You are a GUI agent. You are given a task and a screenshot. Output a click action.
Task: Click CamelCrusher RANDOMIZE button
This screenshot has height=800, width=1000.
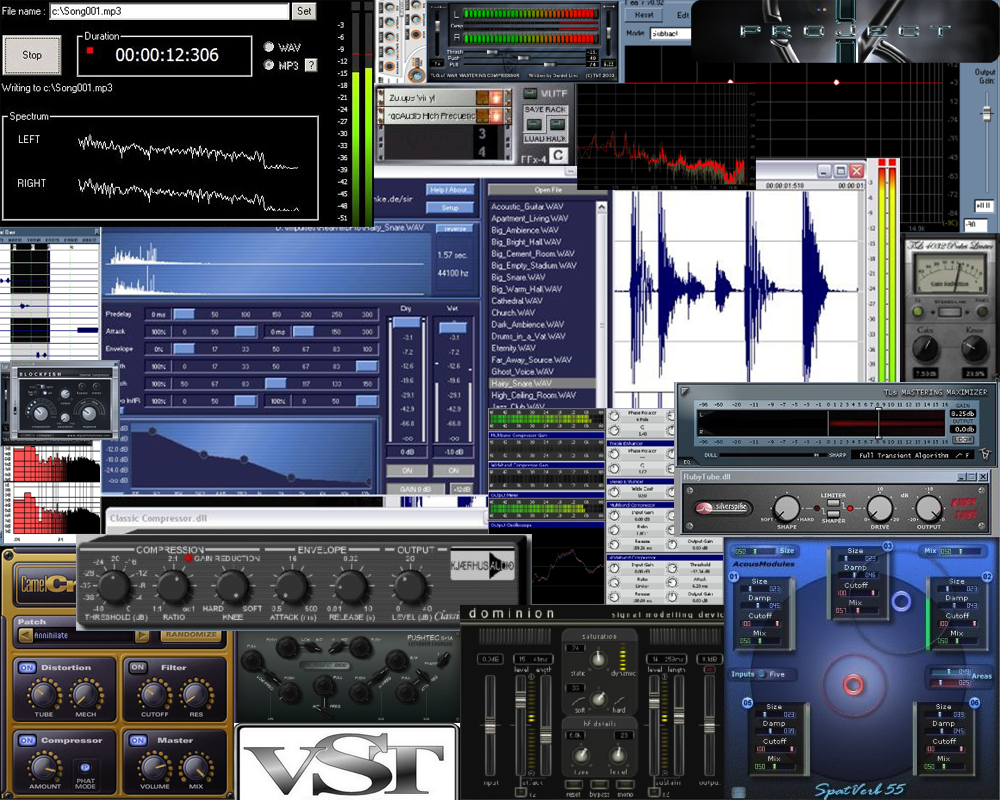click(x=191, y=635)
